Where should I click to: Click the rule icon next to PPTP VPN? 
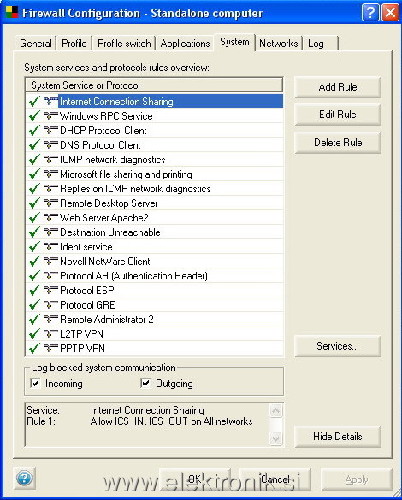[x=51, y=348]
